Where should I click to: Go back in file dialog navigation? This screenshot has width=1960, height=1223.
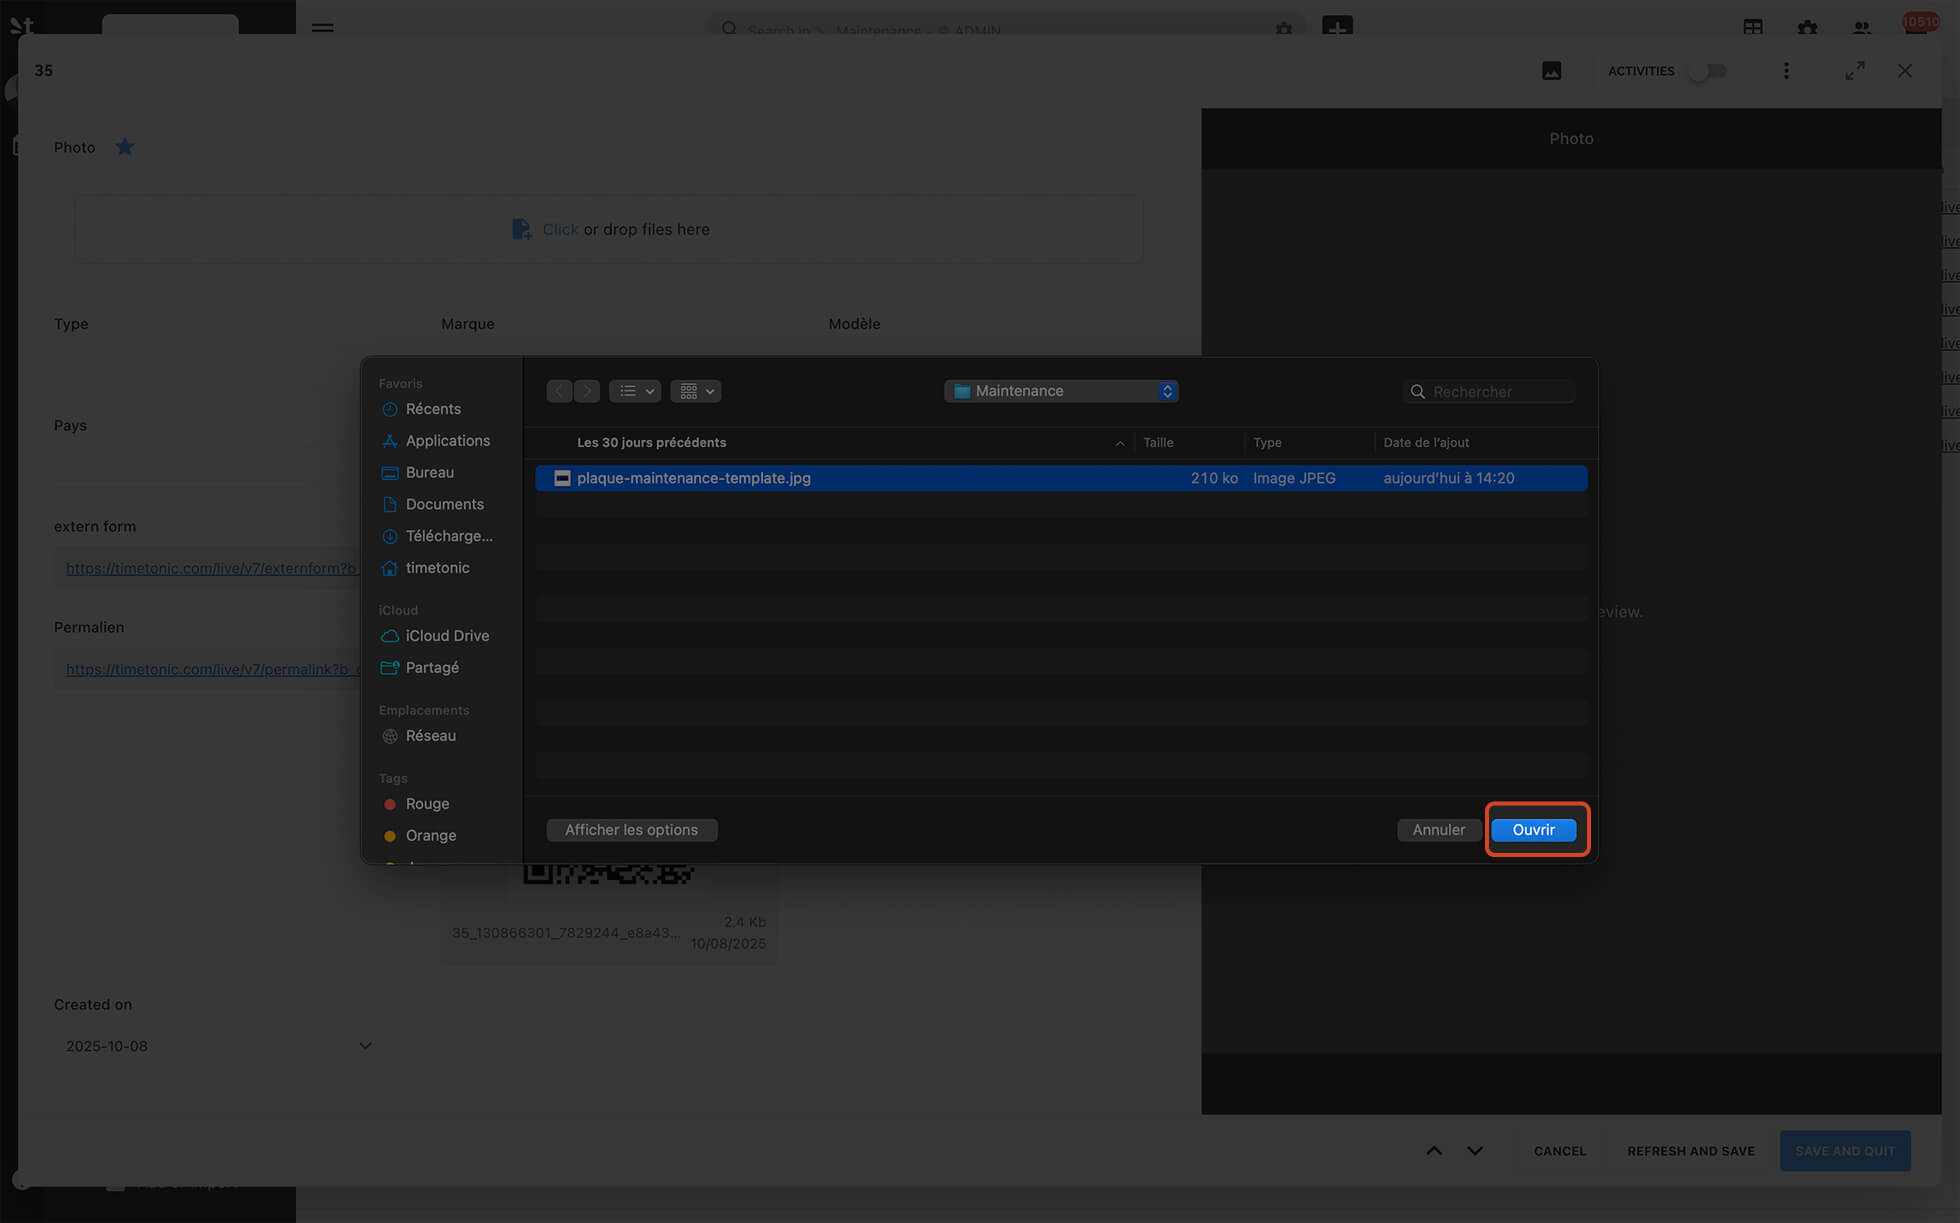click(x=559, y=391)
